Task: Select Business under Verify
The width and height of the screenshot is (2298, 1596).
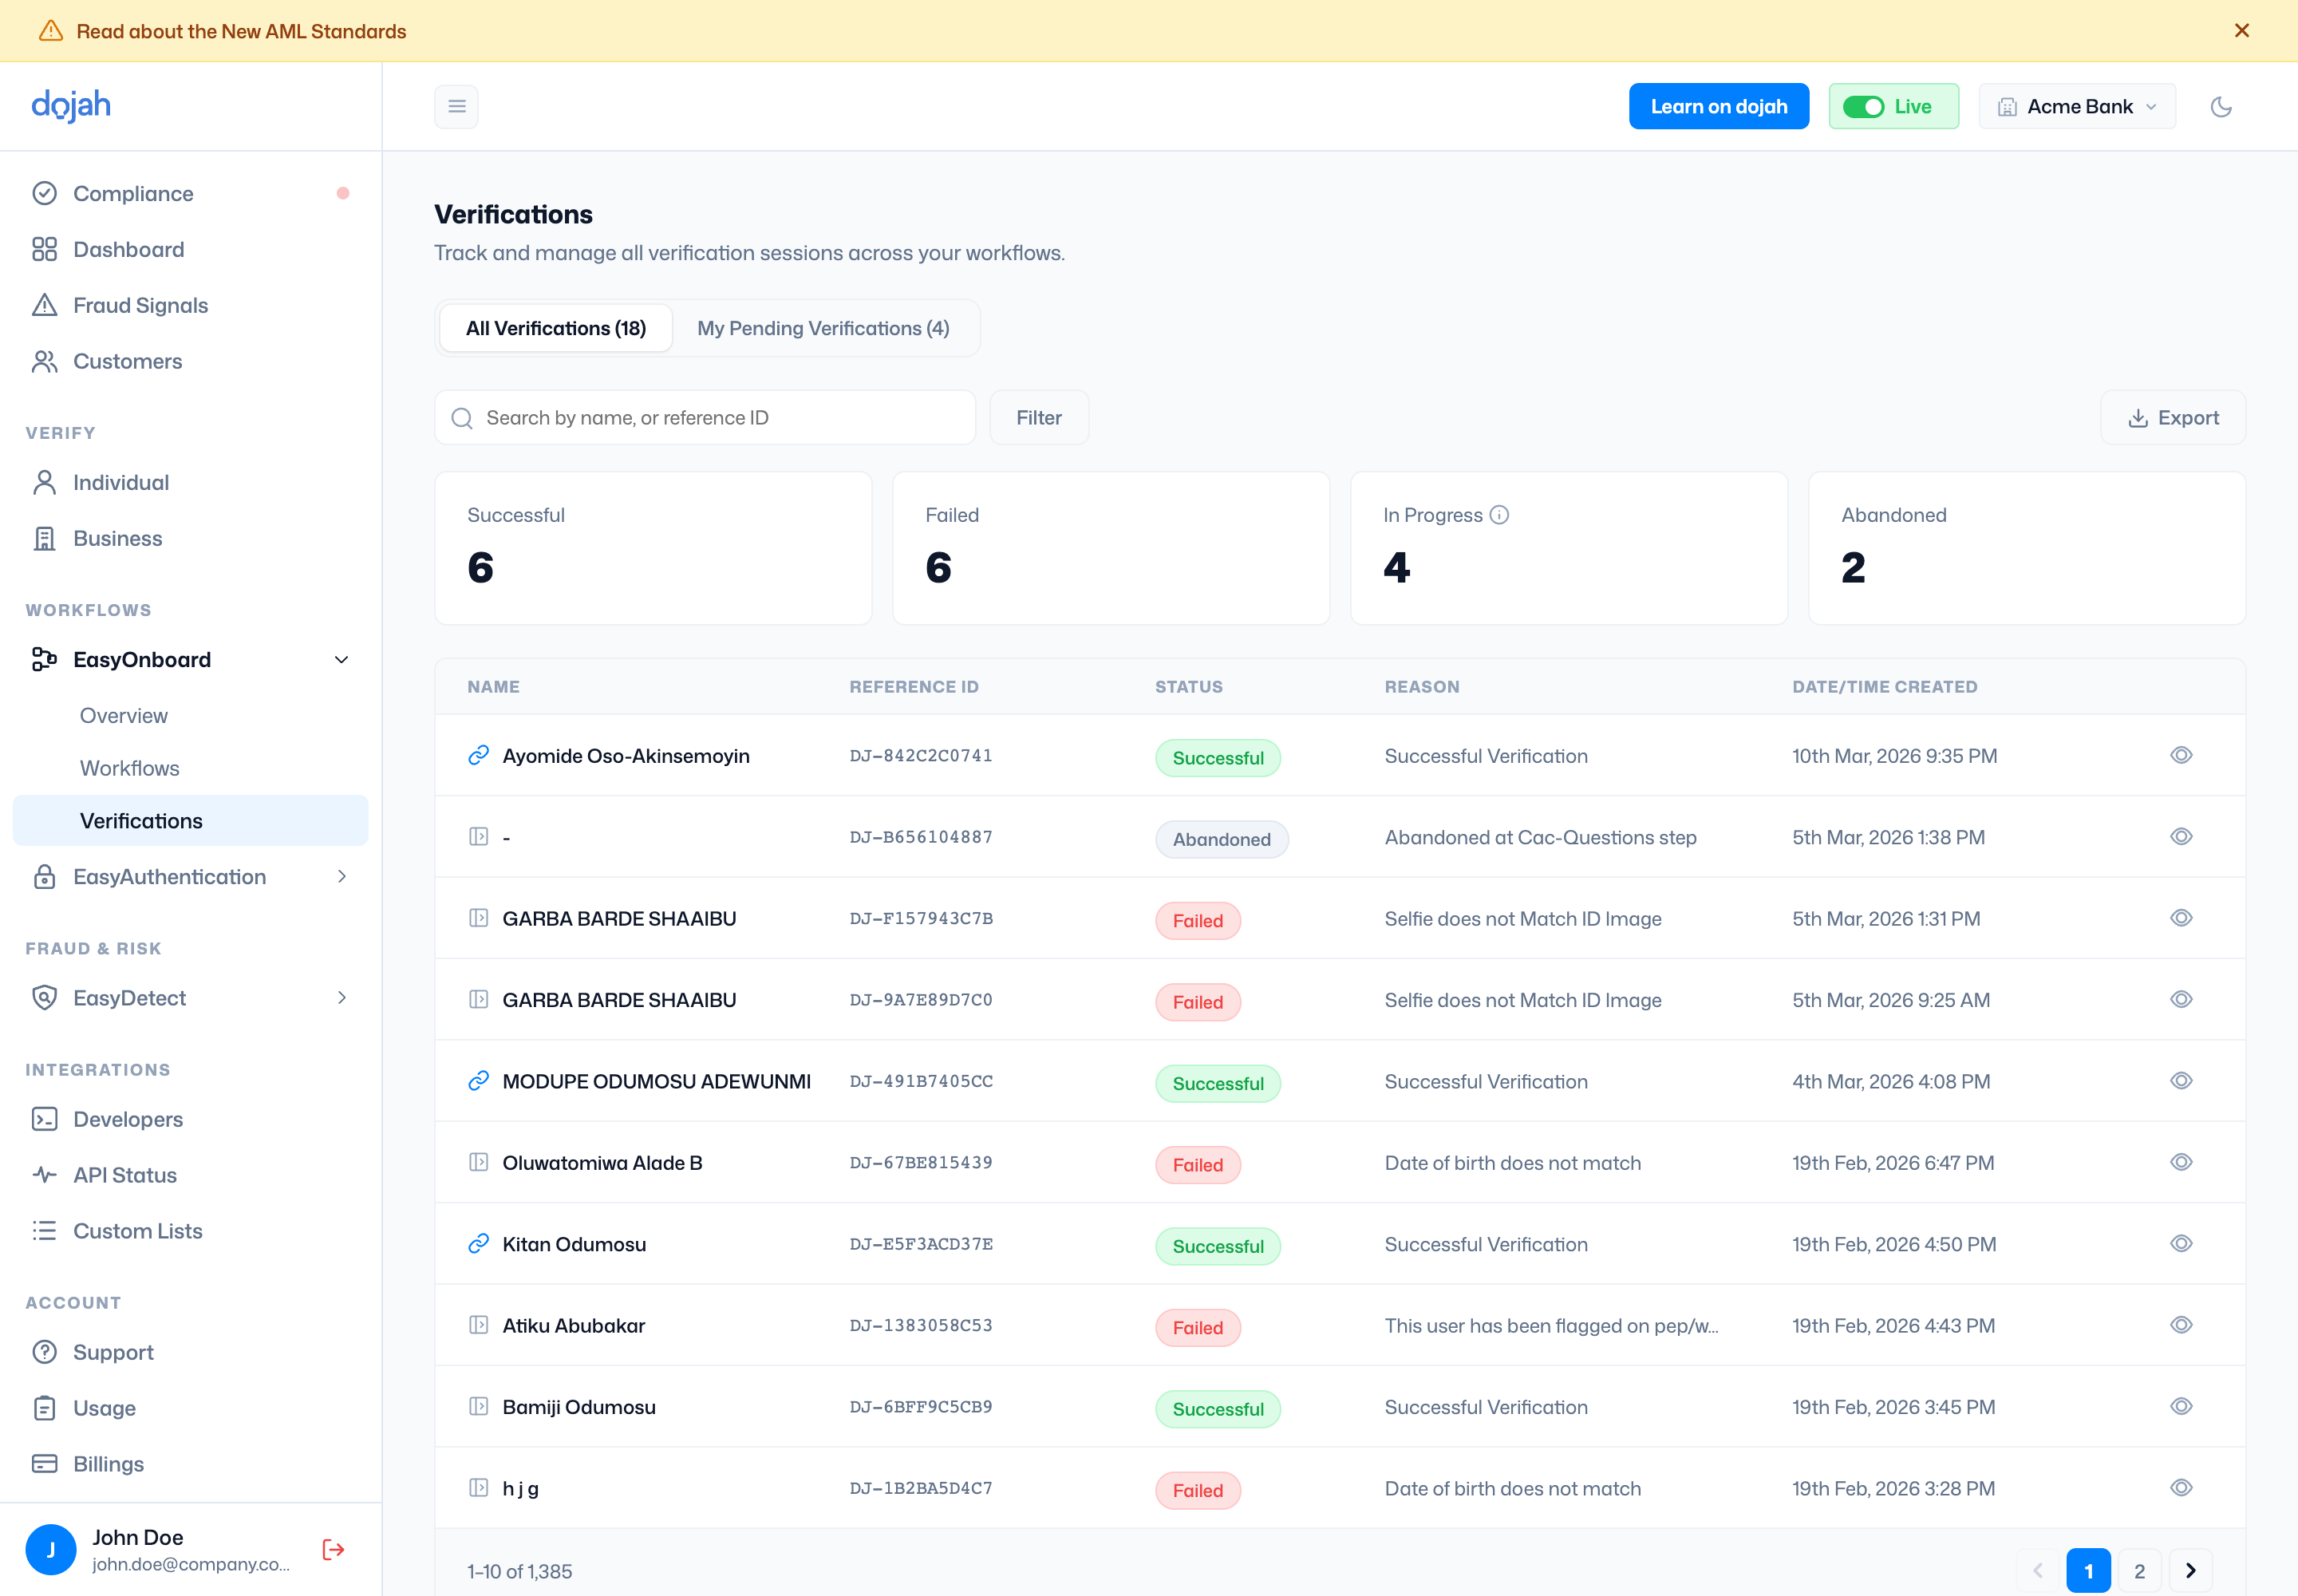Action: tap(190, 538)
